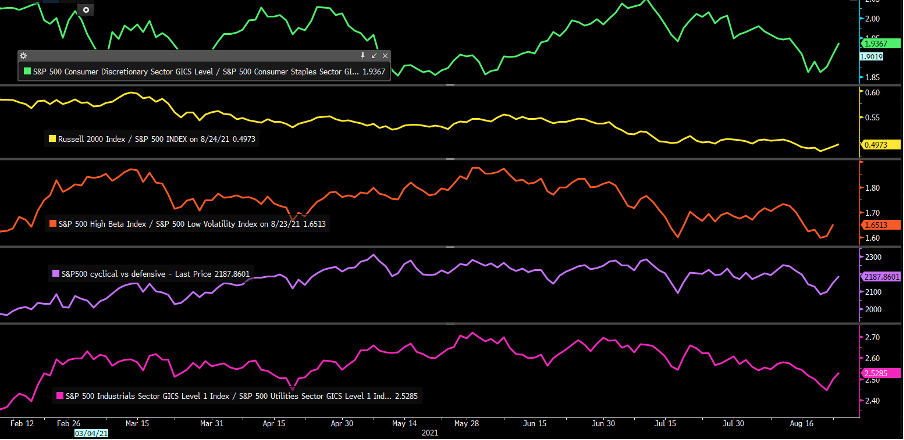904x440 pixels.
Task: Click the Mar 15 date on the time axis
Action: 137,423
